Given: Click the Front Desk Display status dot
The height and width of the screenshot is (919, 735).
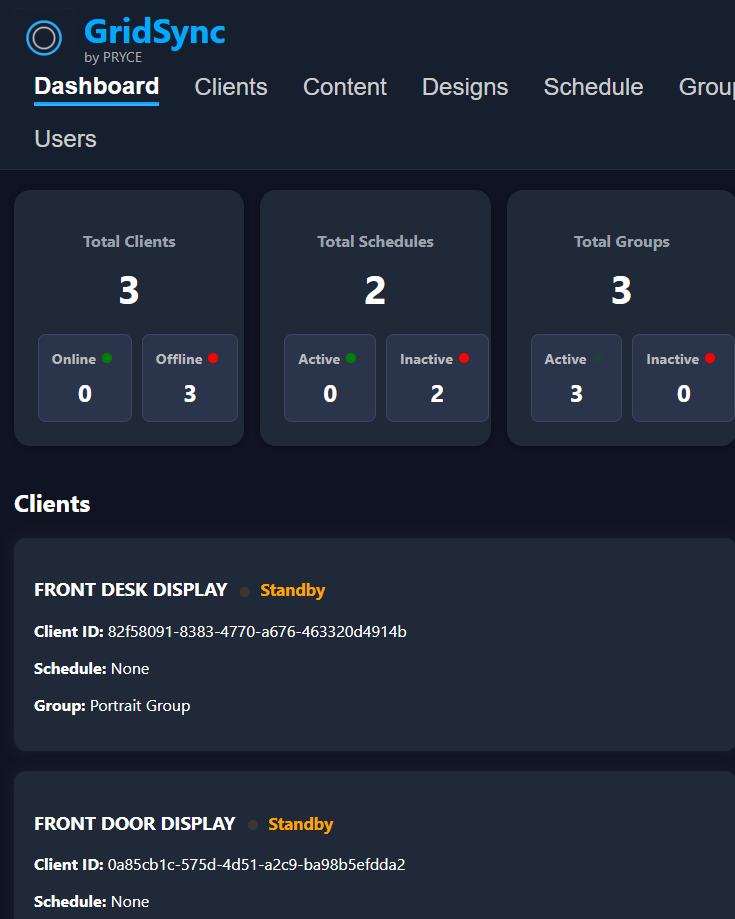Looking at the screenshot, I should point(245,591).
